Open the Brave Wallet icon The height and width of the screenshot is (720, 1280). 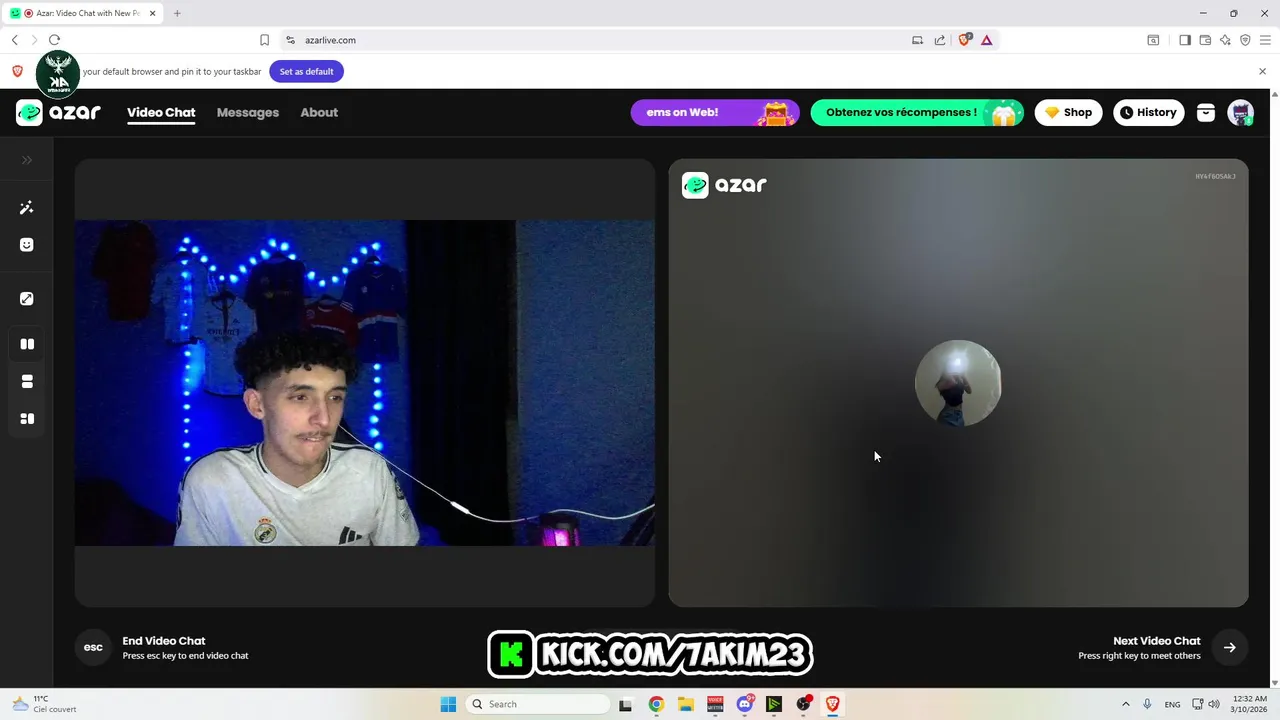click(x=1205, y=40)
